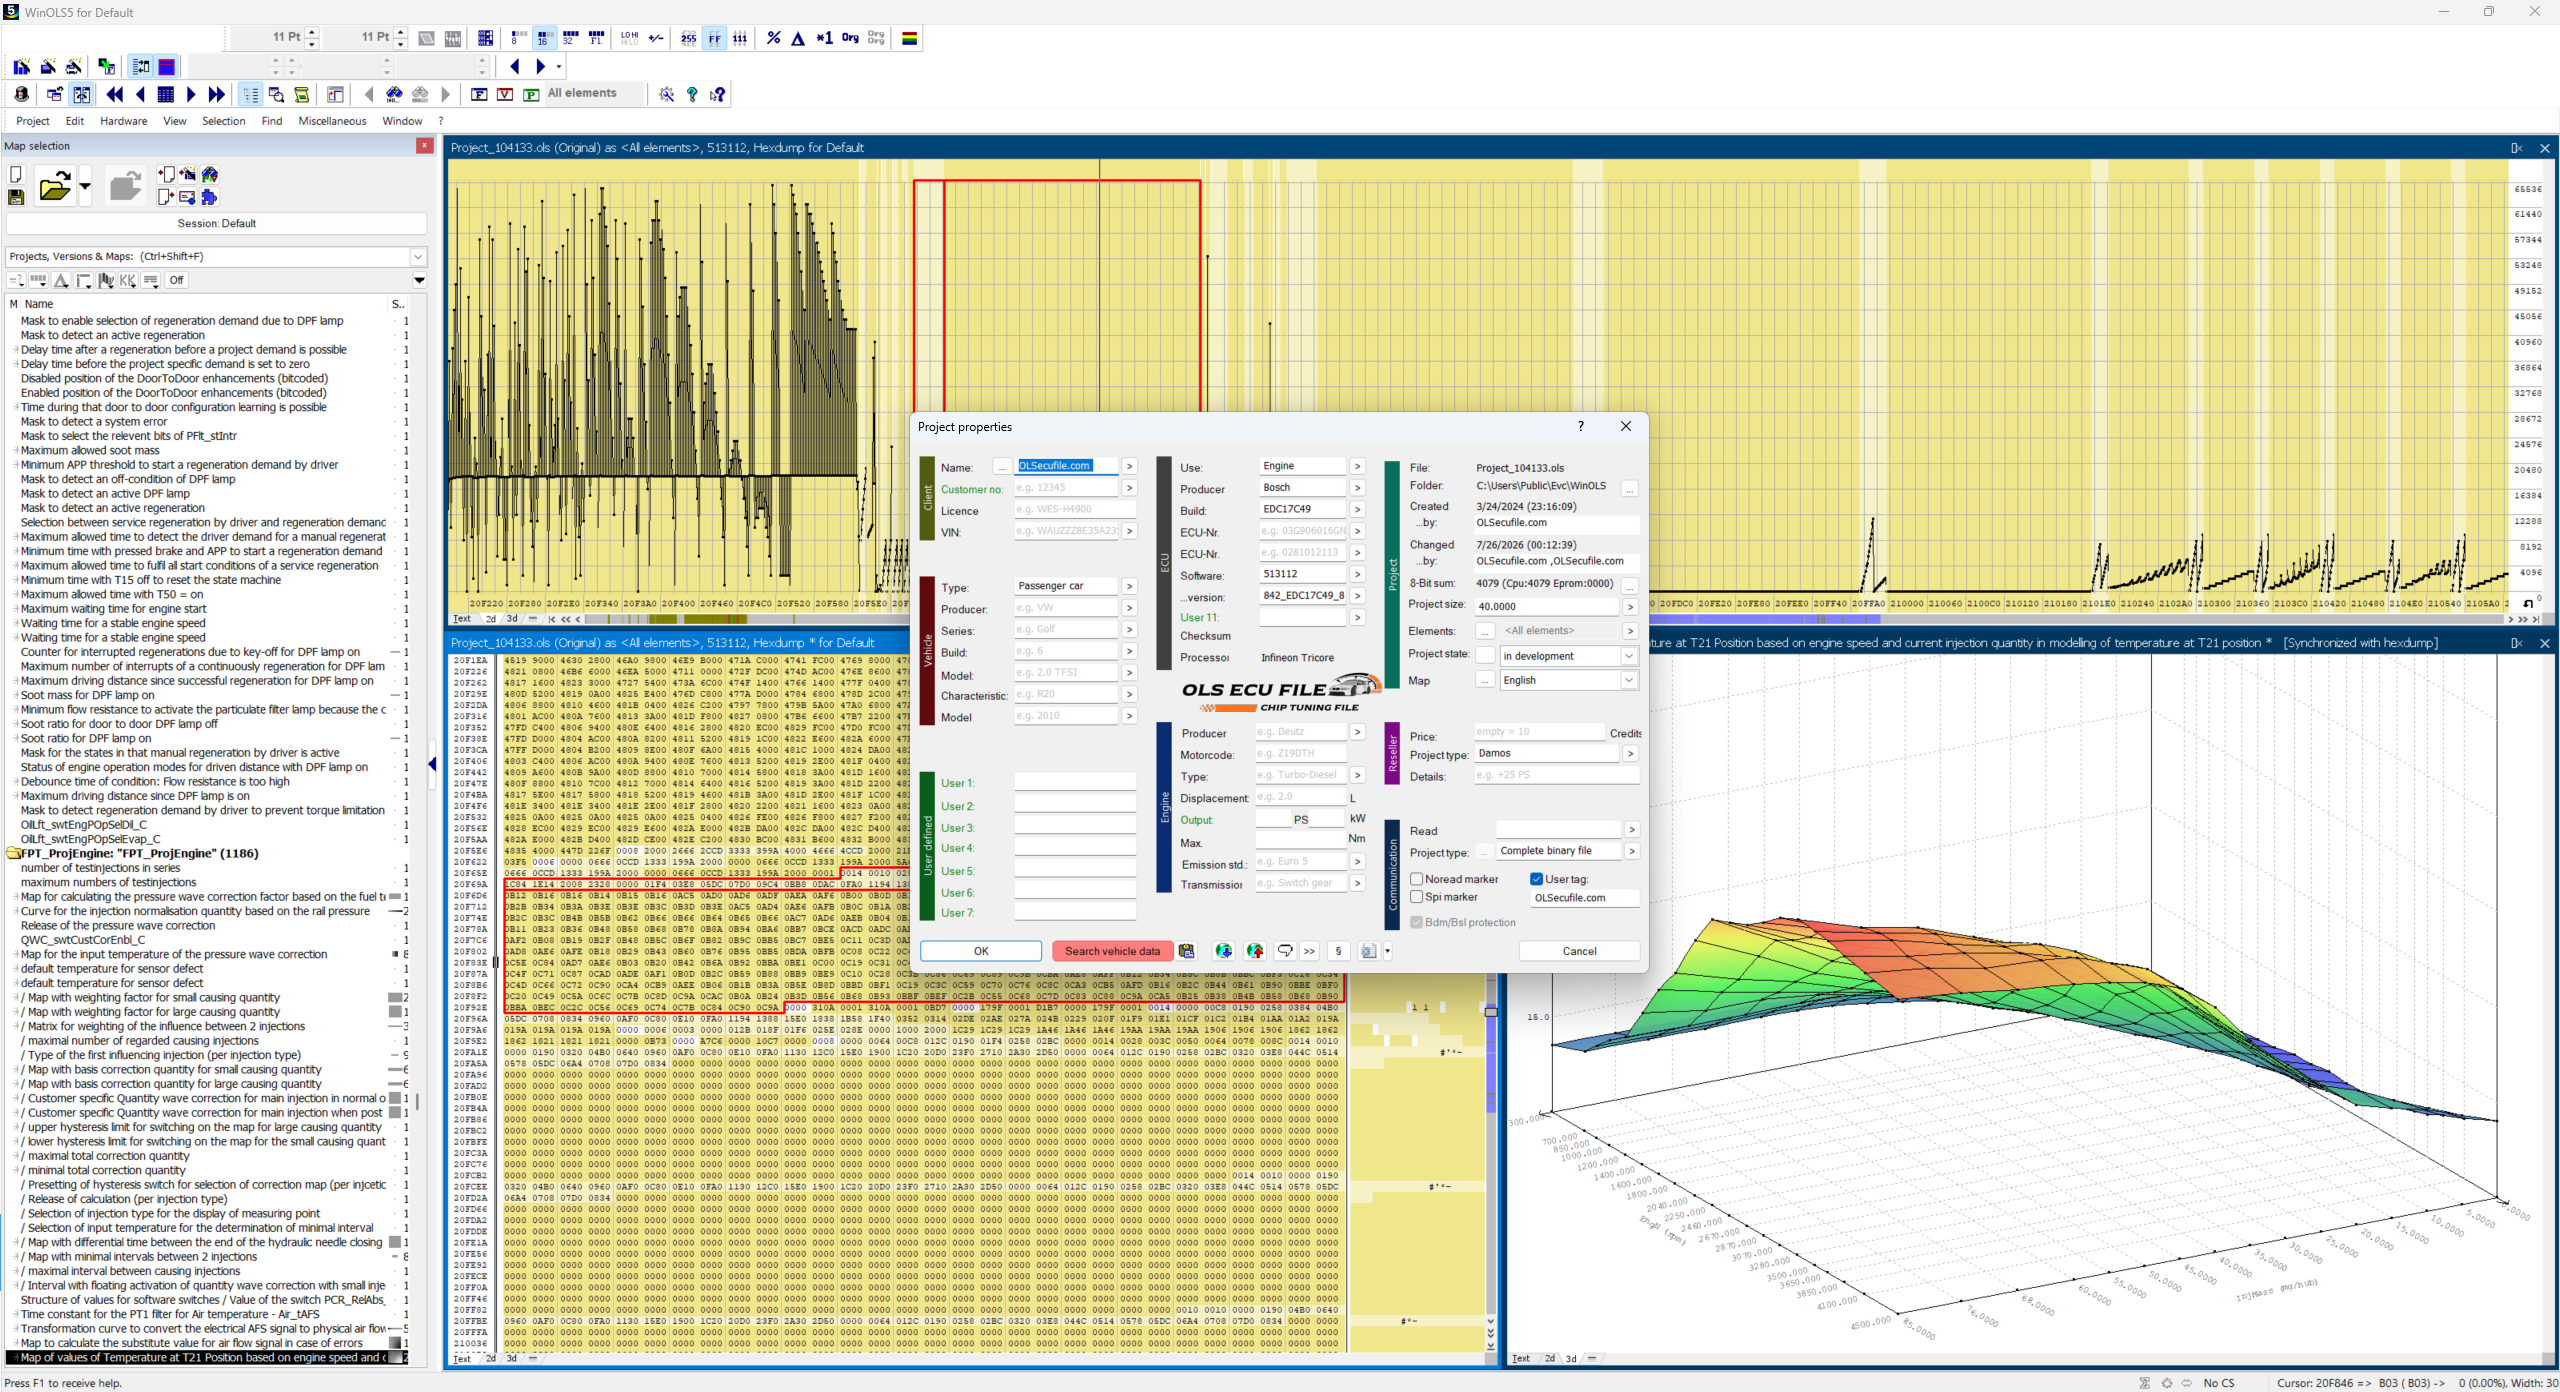Click the blue F elements filter icon
The image size is (2560, 1392).
pyautogui.click(x=479, y=94)
